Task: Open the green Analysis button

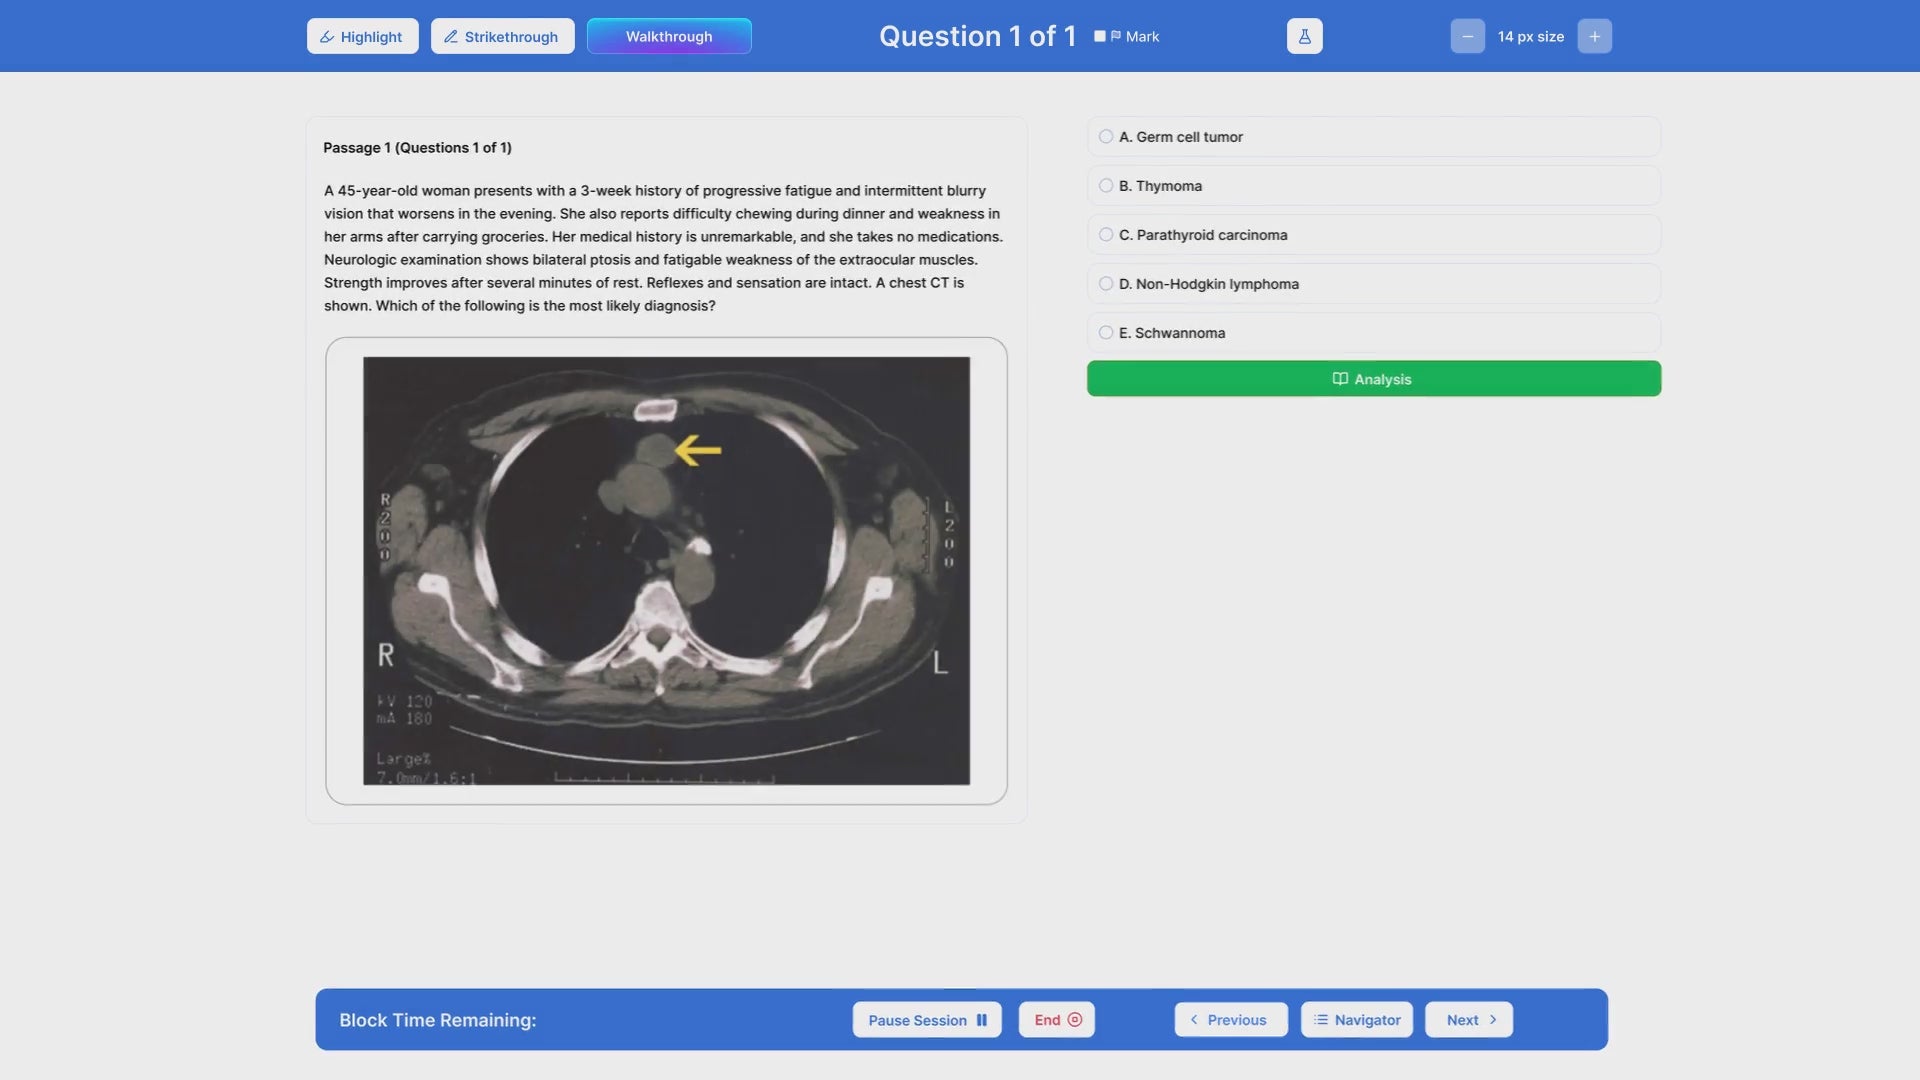Action: click(1373, 379)
